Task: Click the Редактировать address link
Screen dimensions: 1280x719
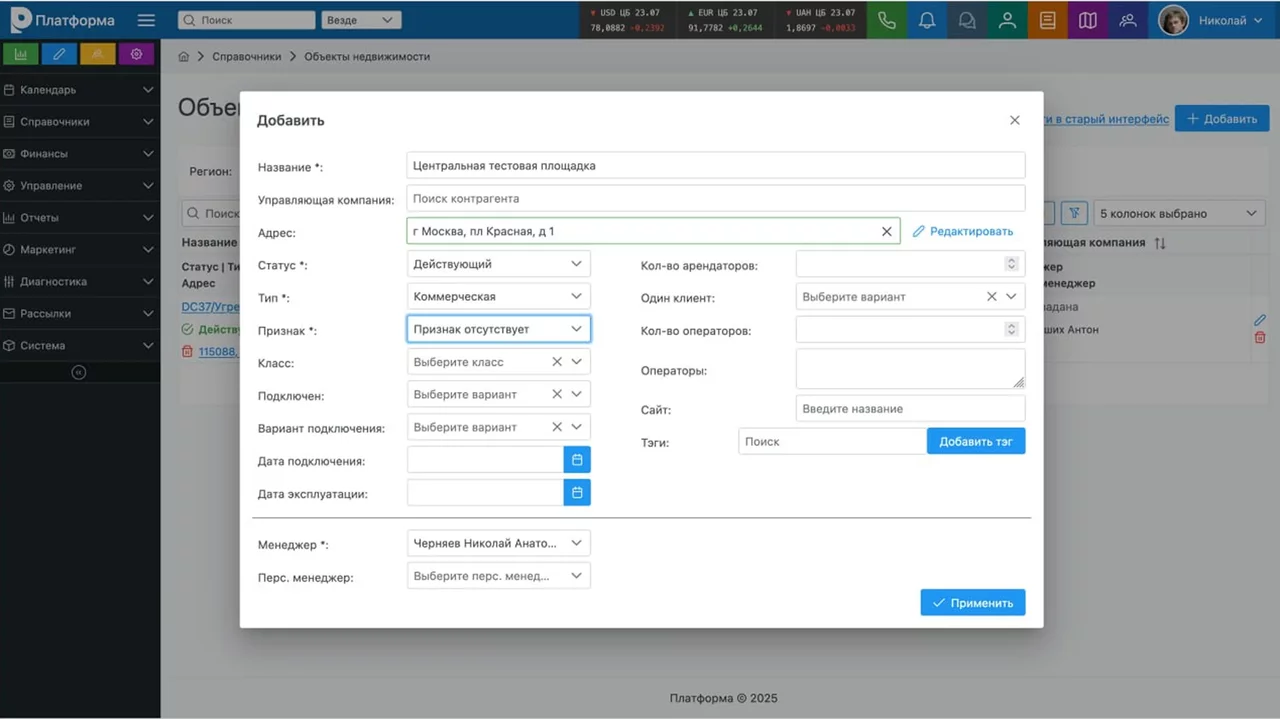Action: click(x=962, y=232)
